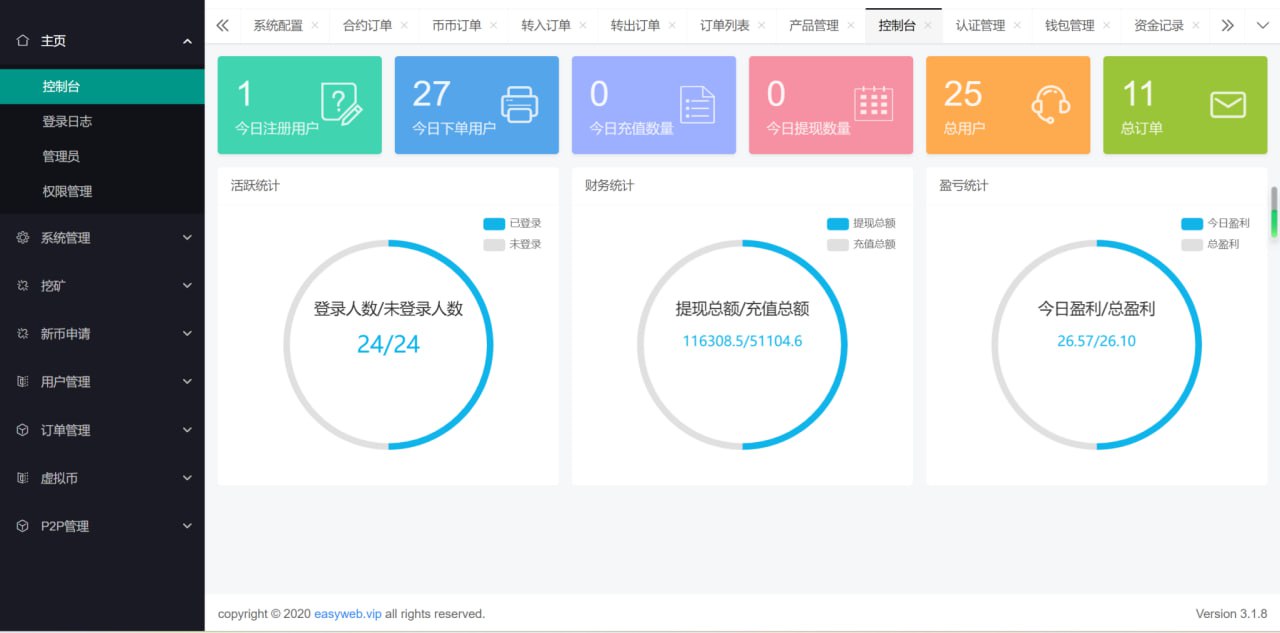1280x633 pixels.
Task: Click the envelope icon on total orders card
Action: point(1228,105)
